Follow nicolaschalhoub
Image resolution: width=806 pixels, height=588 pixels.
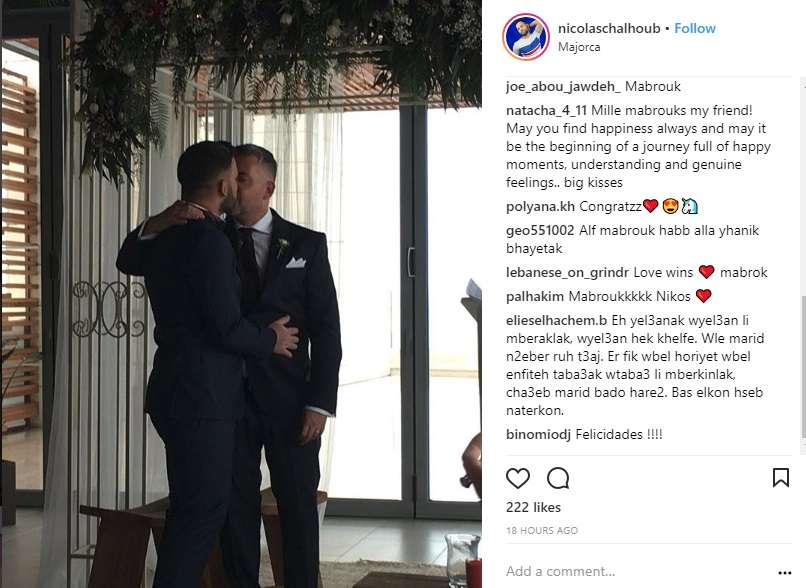[695, 28]
